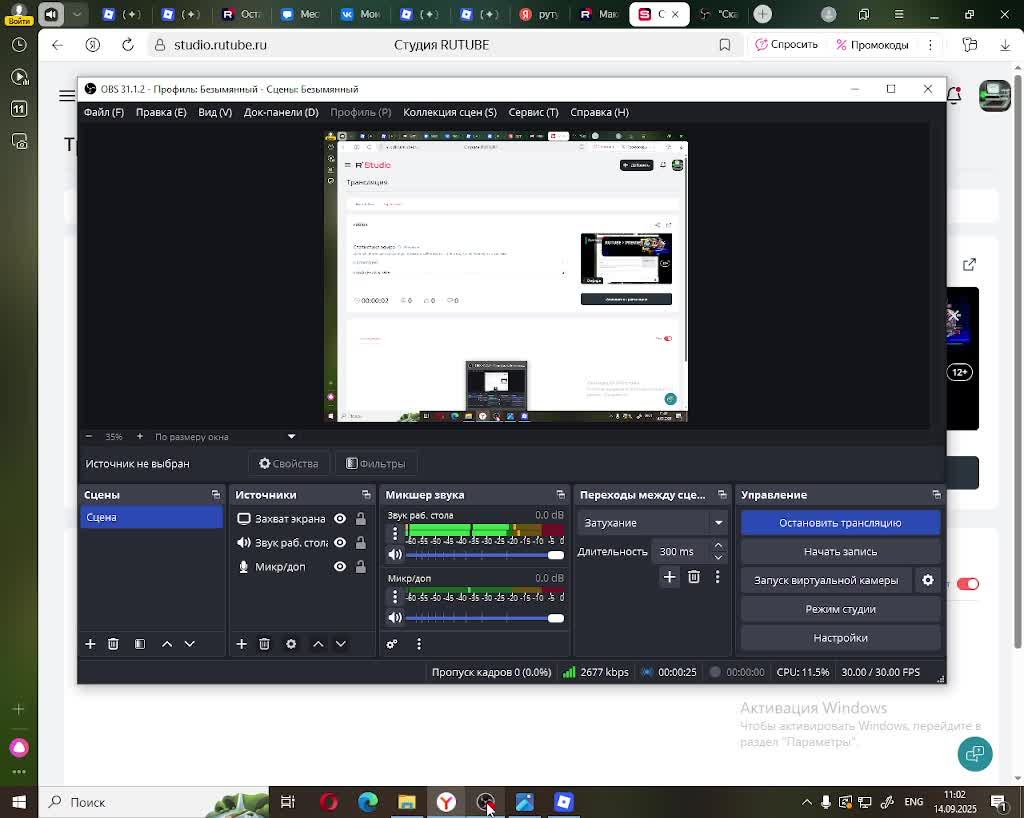Adjust Микр/доп volume slider
This screenshot has width=1024, height=818.
(484, 618)
